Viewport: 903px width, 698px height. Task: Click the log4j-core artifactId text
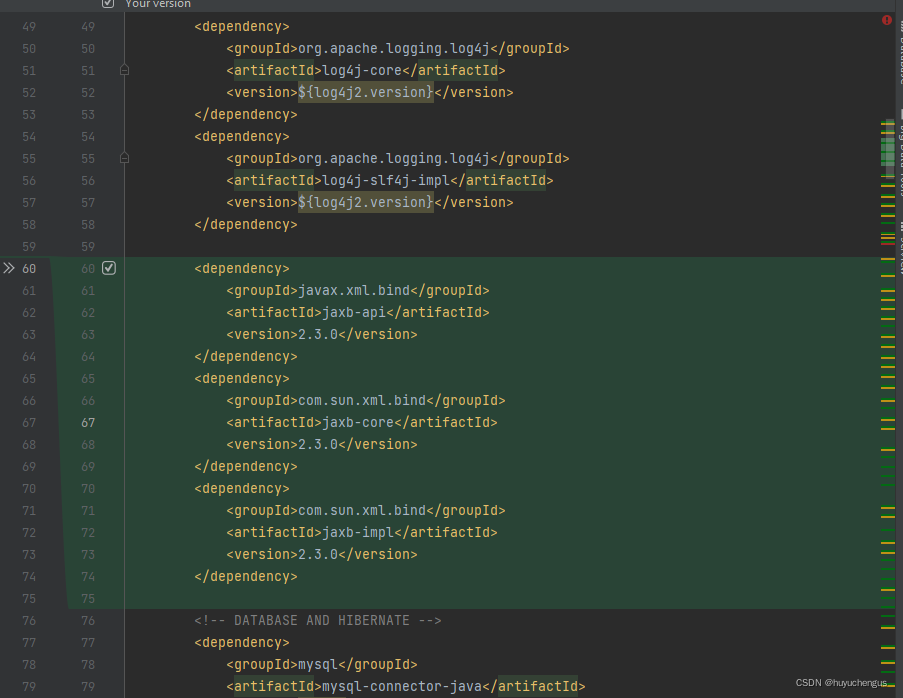(362, 70)
